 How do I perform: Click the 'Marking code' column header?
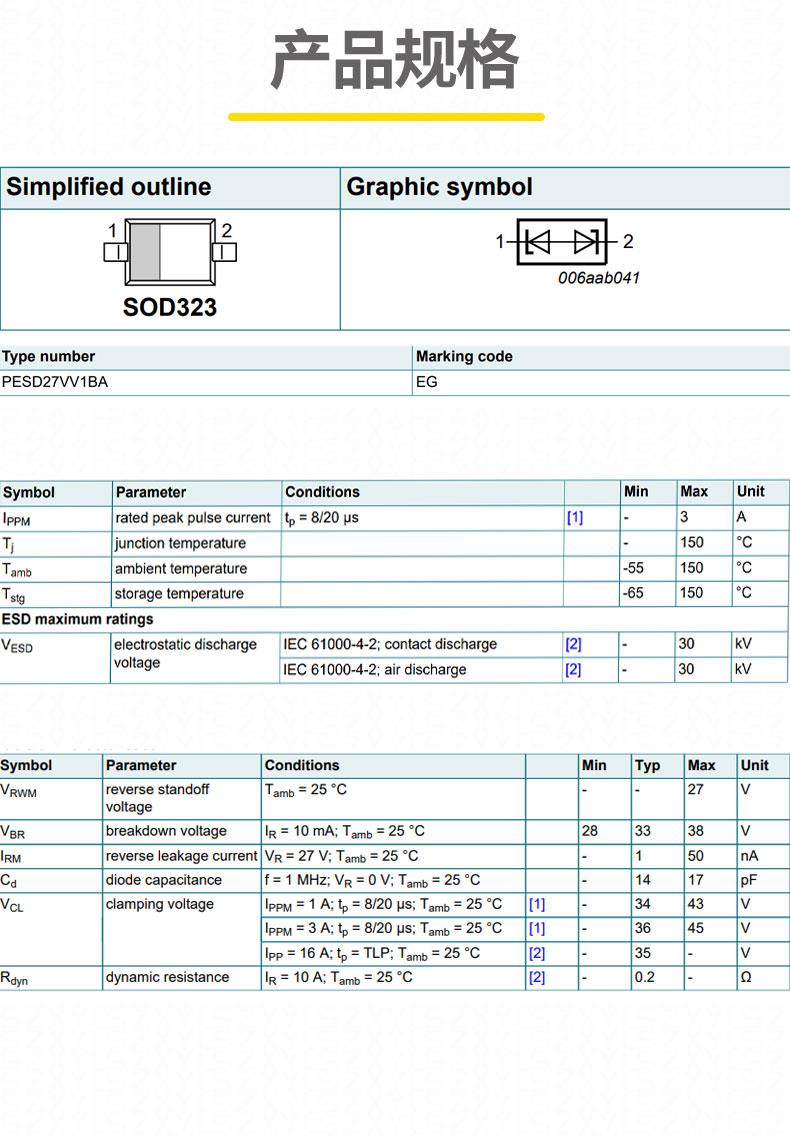pos(464,356)
